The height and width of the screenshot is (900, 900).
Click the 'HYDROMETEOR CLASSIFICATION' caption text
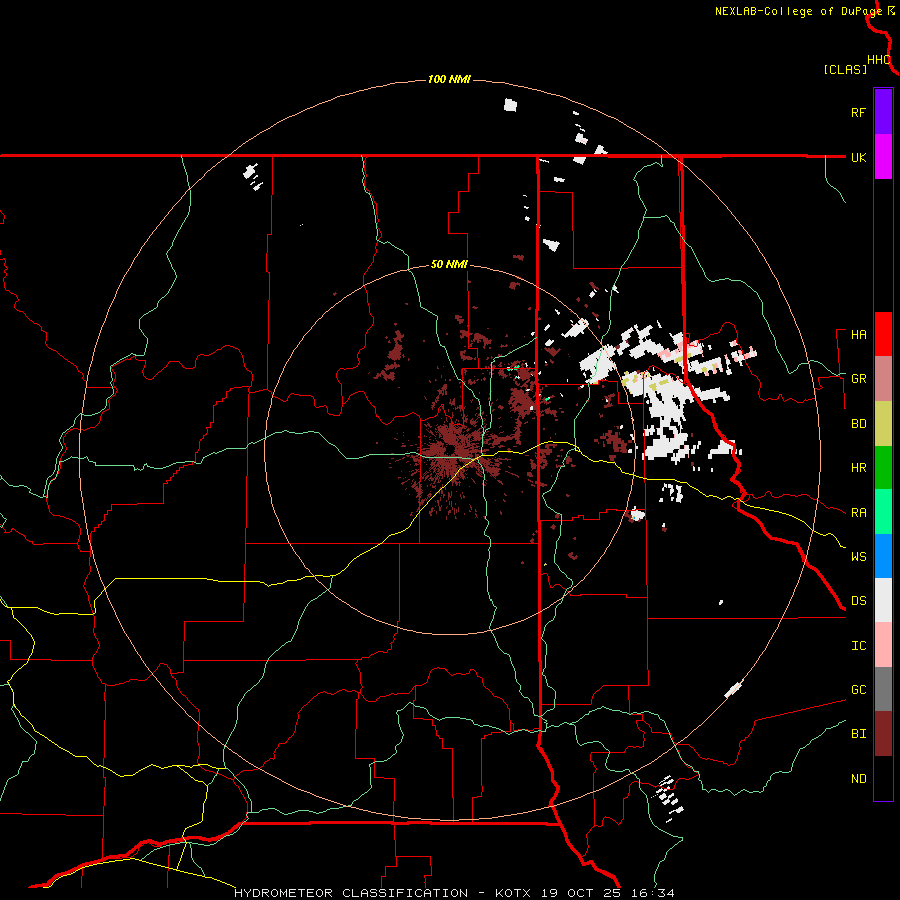click(351, 893)
